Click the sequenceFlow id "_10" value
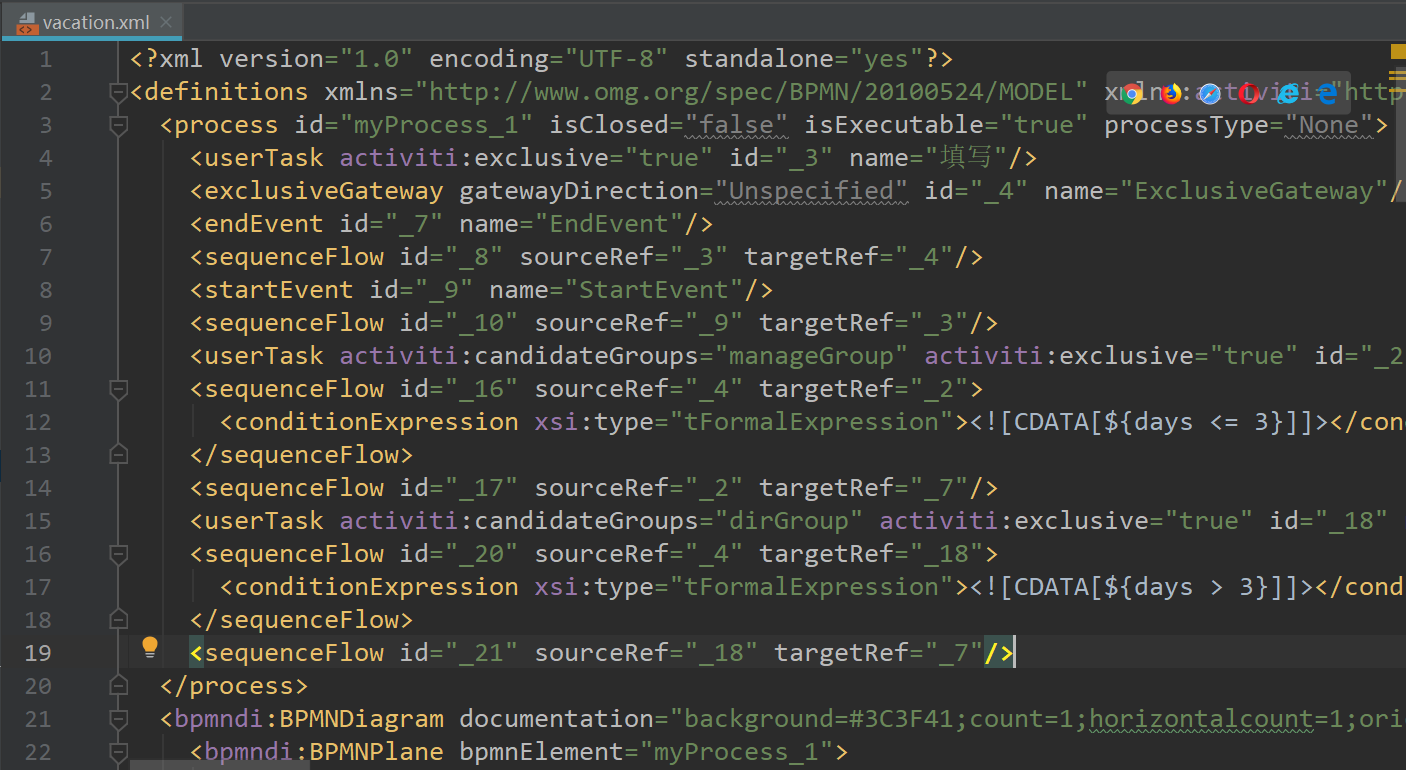 point(480,323)
